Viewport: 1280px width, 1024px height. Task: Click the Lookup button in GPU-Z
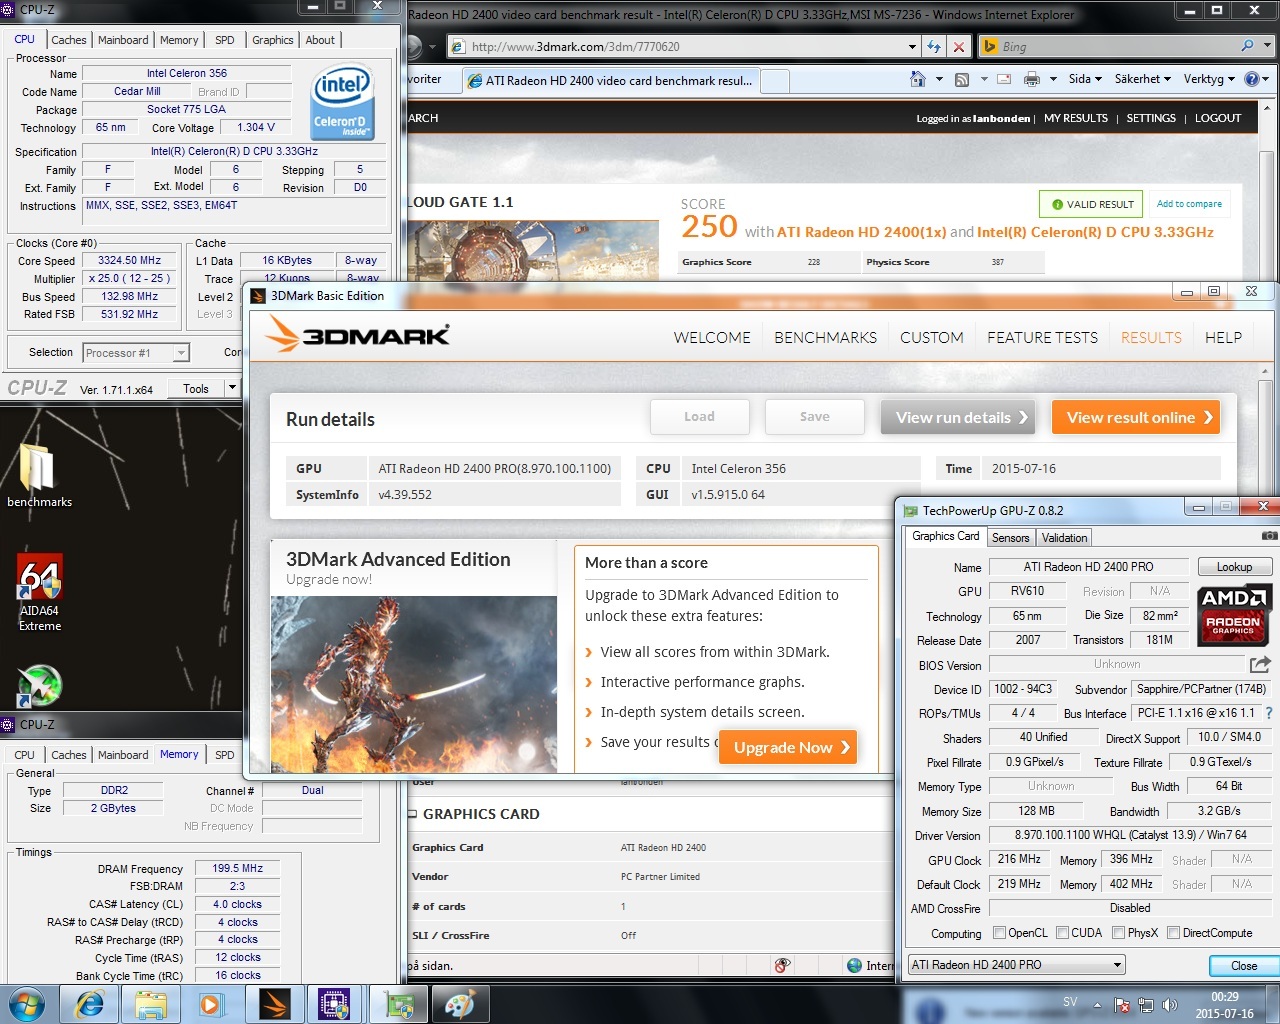[1234, 567]
